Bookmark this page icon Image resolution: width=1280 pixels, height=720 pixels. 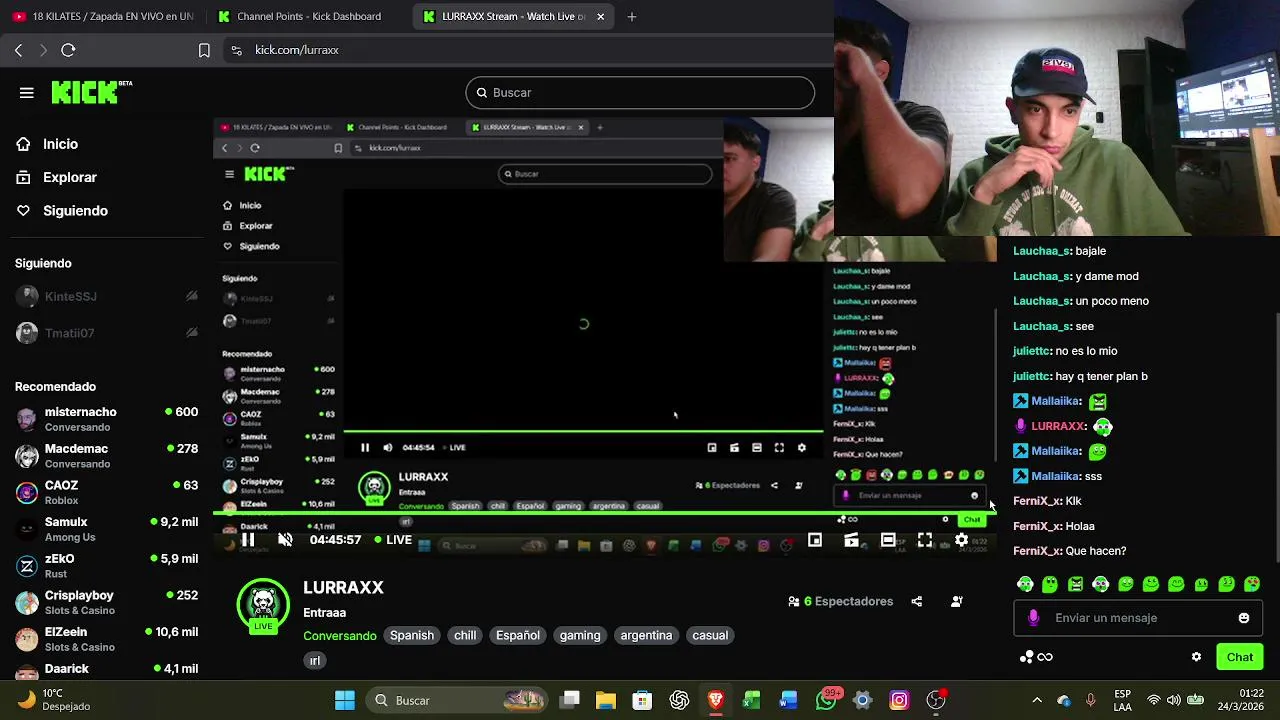click(204, 50)
